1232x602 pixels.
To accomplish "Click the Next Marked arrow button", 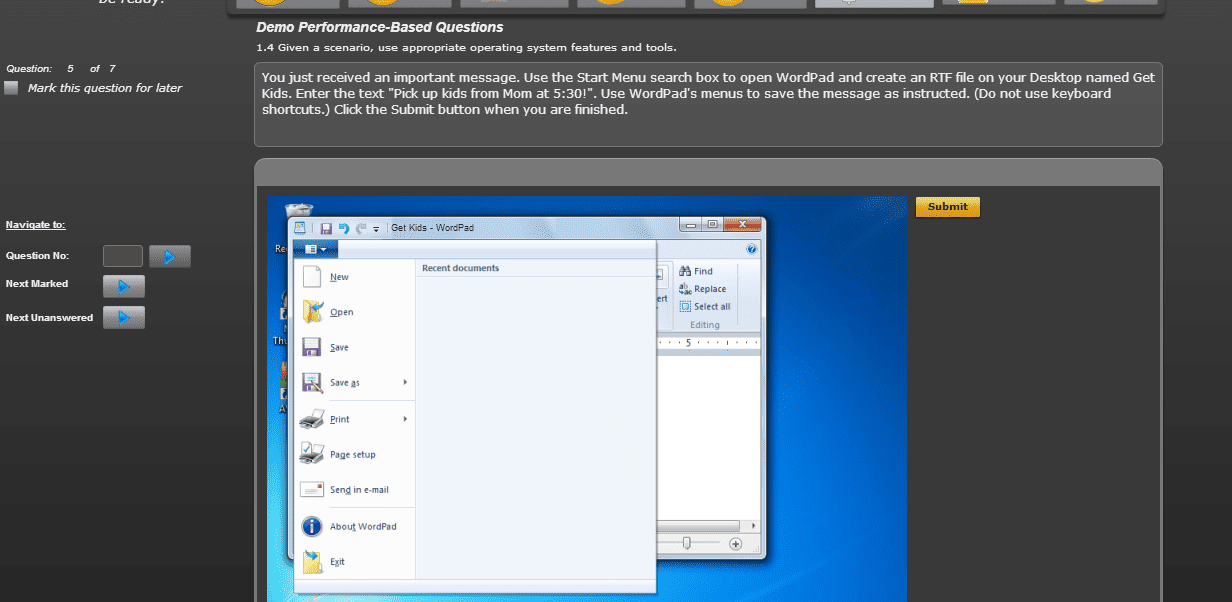I will click(124, 286).
